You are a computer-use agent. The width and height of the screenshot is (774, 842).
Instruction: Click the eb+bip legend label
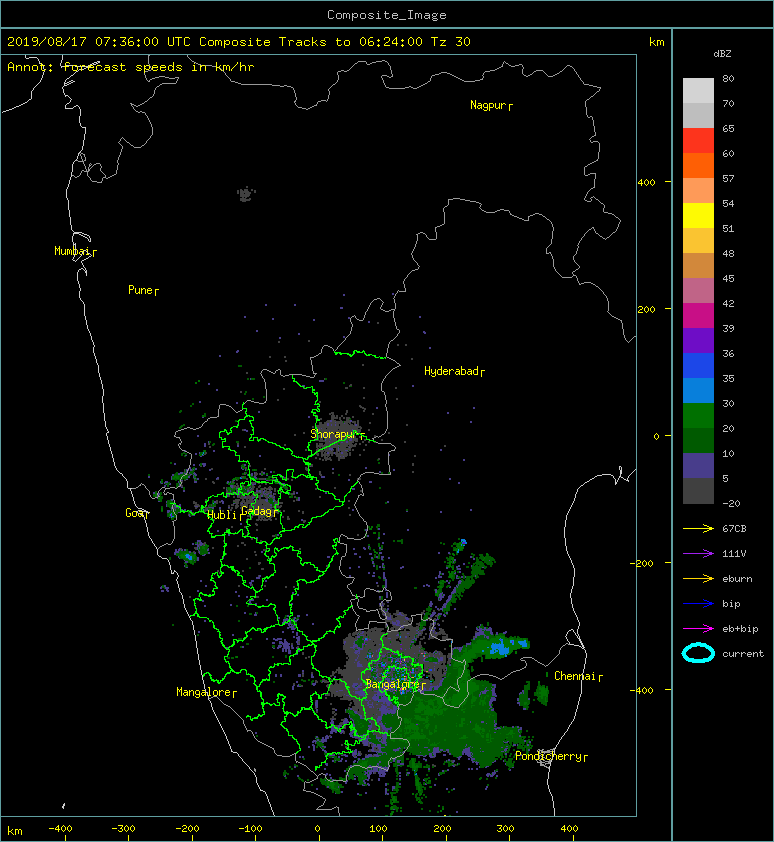tap(740, 628)
